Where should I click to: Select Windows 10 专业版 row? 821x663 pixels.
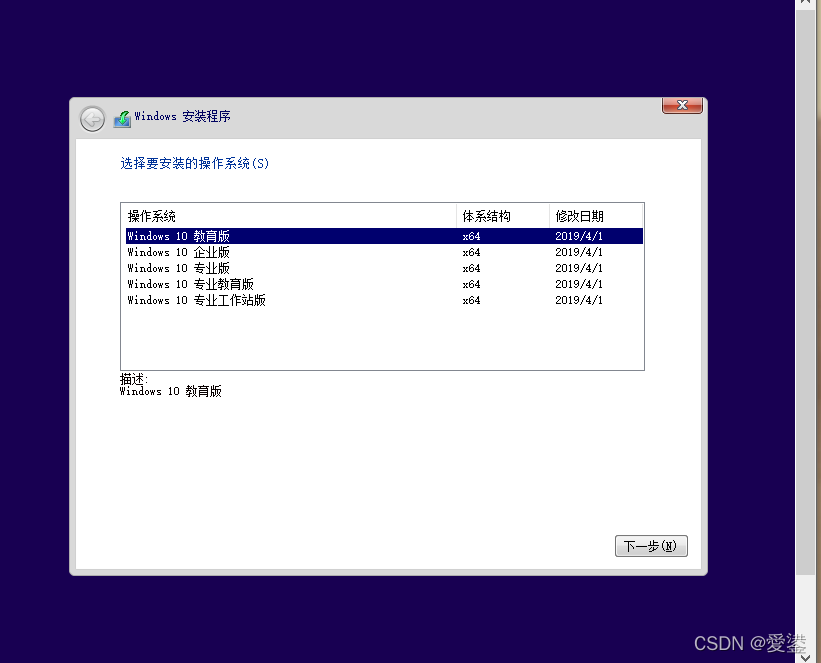[384, 268]
